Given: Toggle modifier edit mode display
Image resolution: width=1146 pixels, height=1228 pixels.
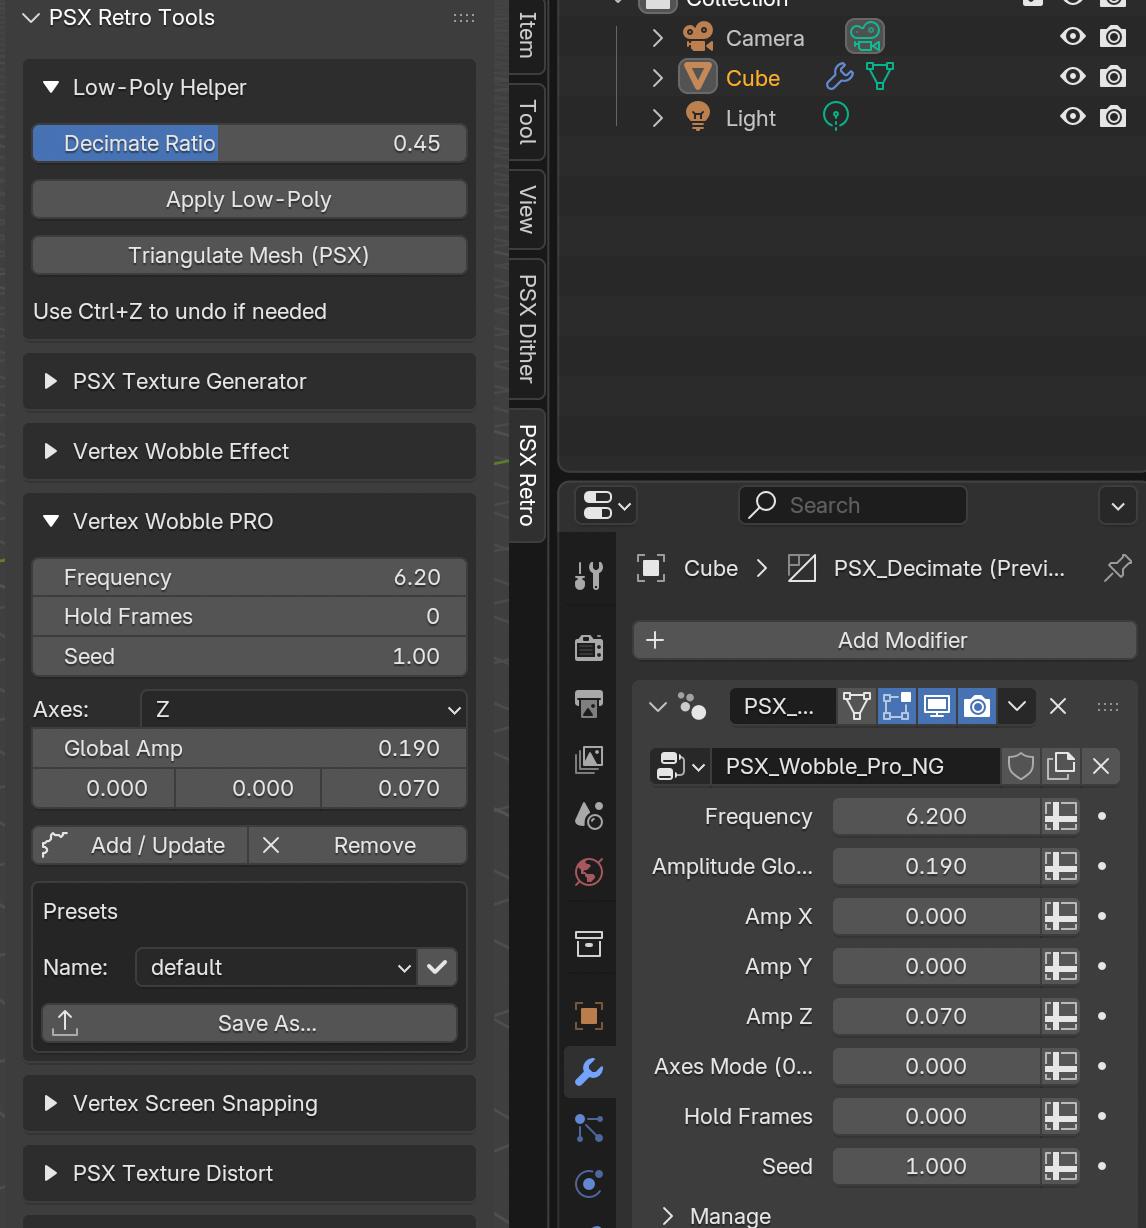Looking at the screenshot, I should [x=896, y=706].
